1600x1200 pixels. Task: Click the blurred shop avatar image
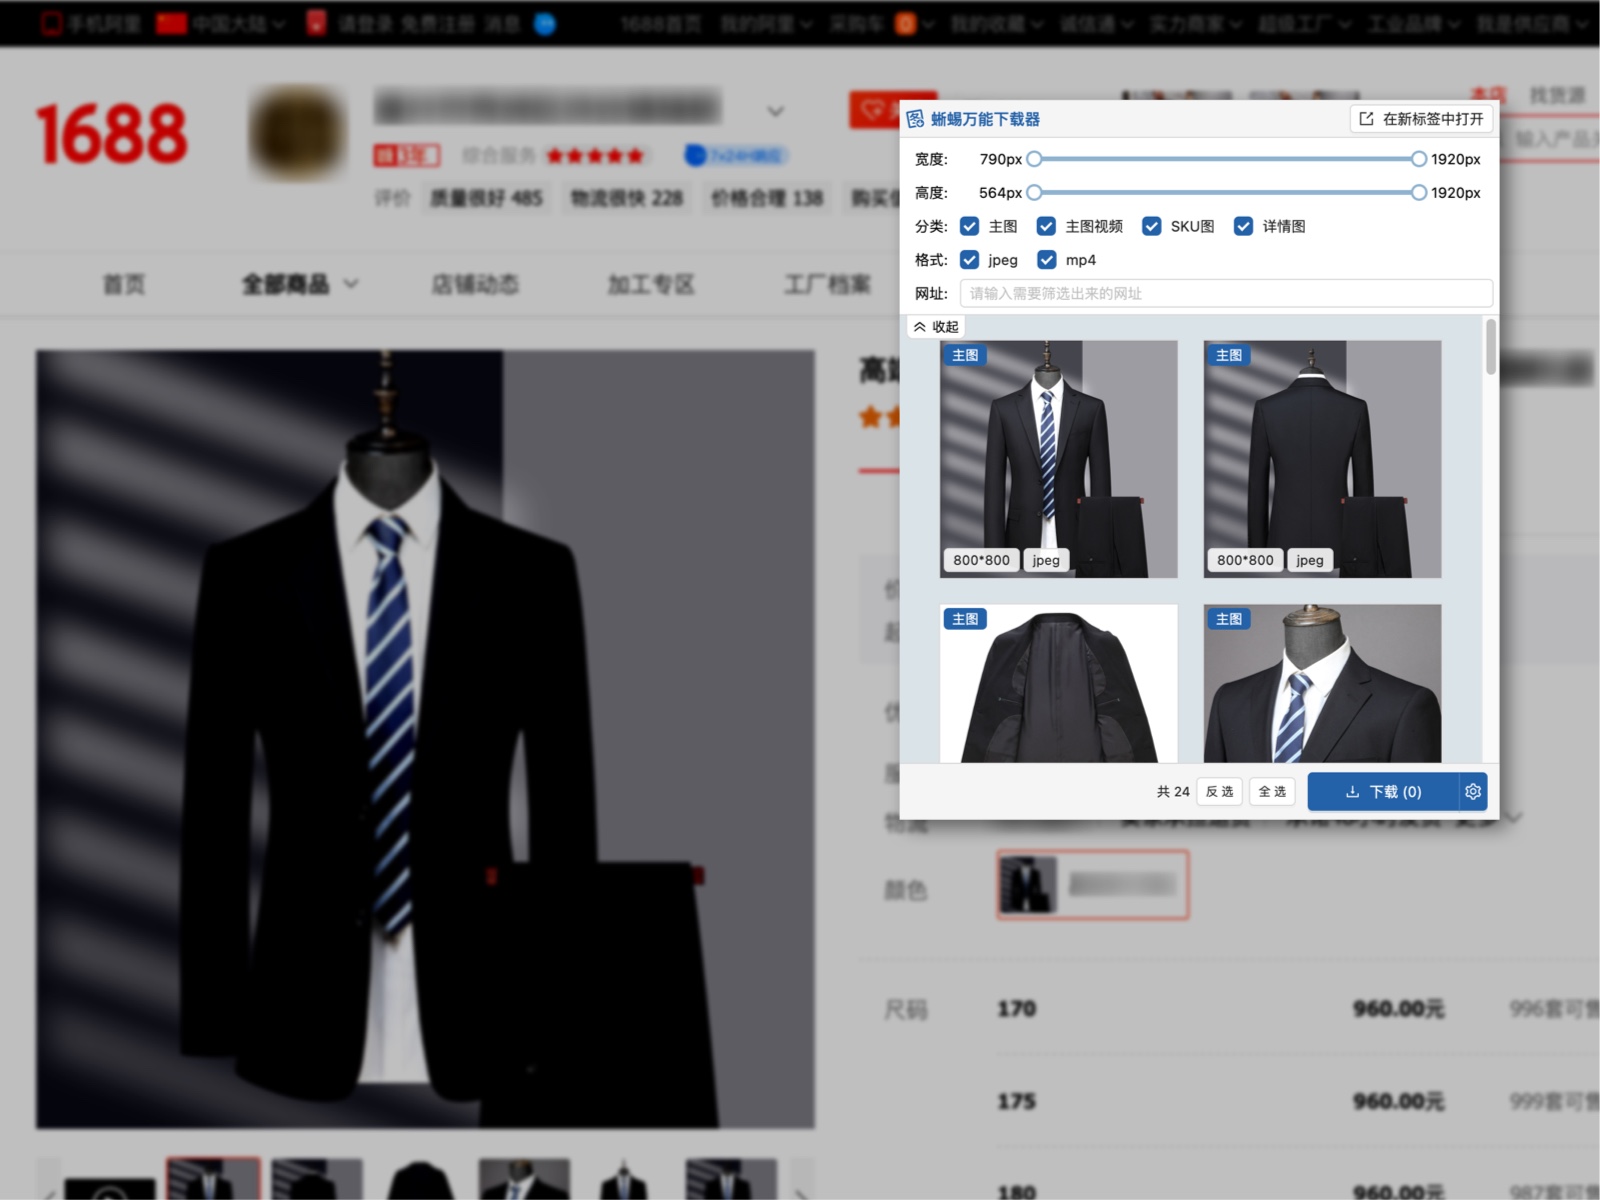pyautogui.click(x=297, y=134)
